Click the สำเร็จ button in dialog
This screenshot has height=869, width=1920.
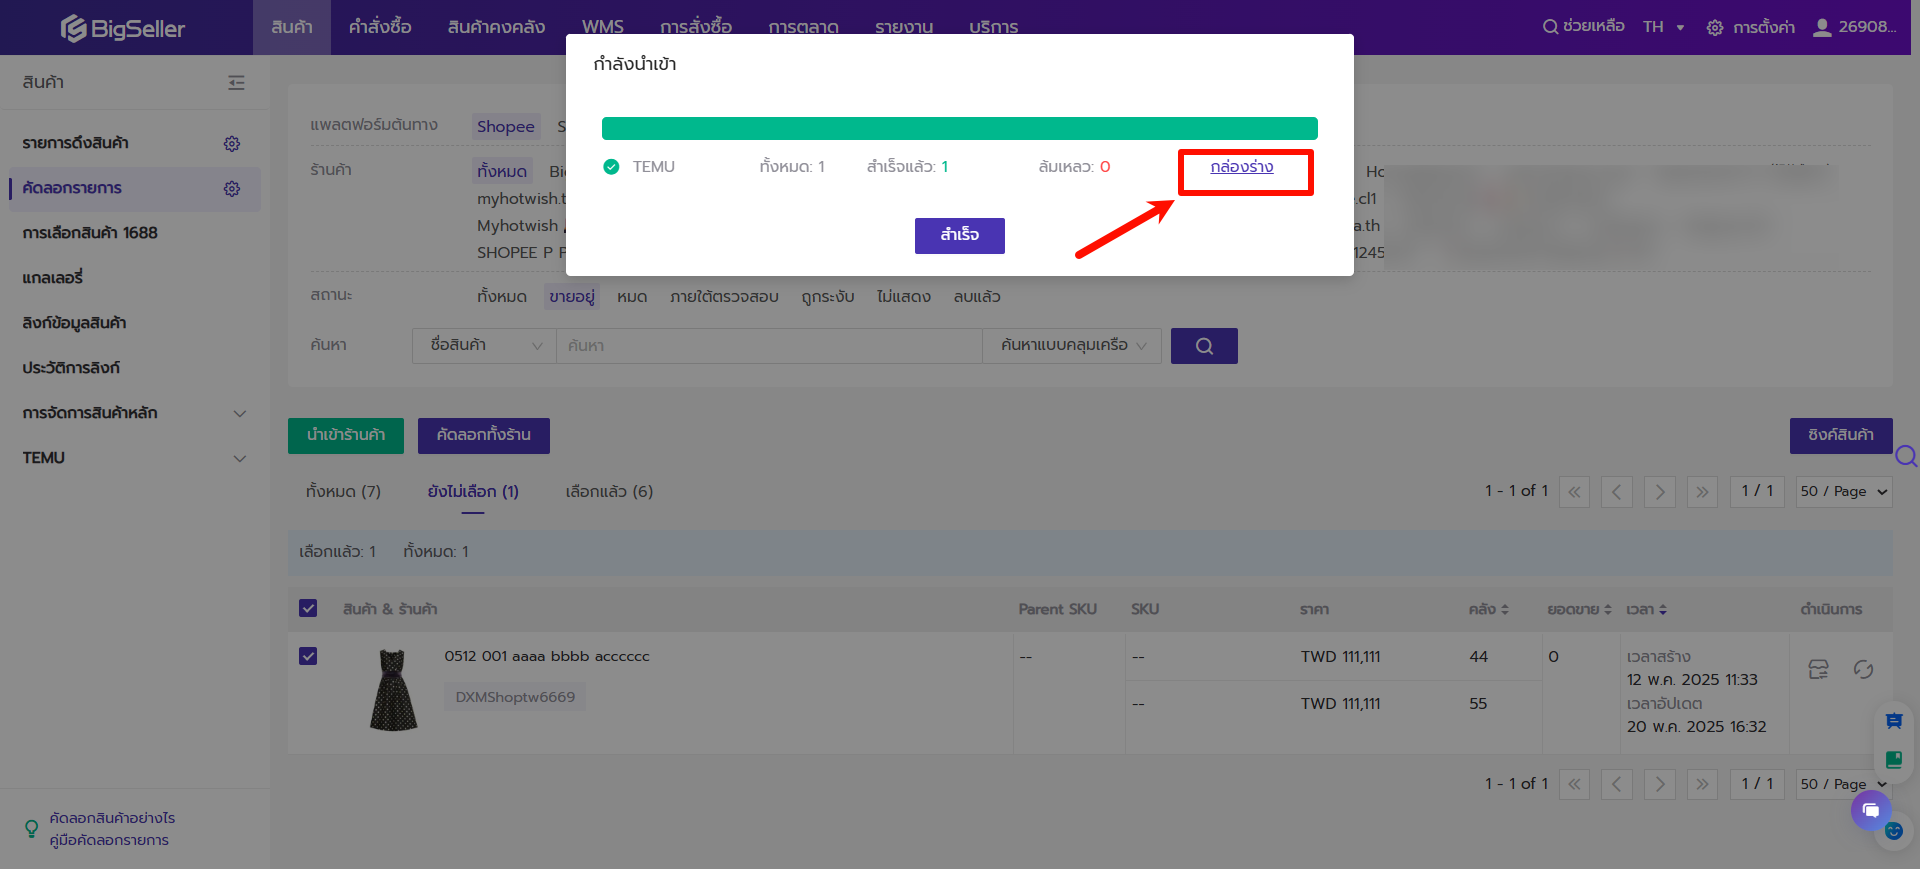[x=960, y=236]
